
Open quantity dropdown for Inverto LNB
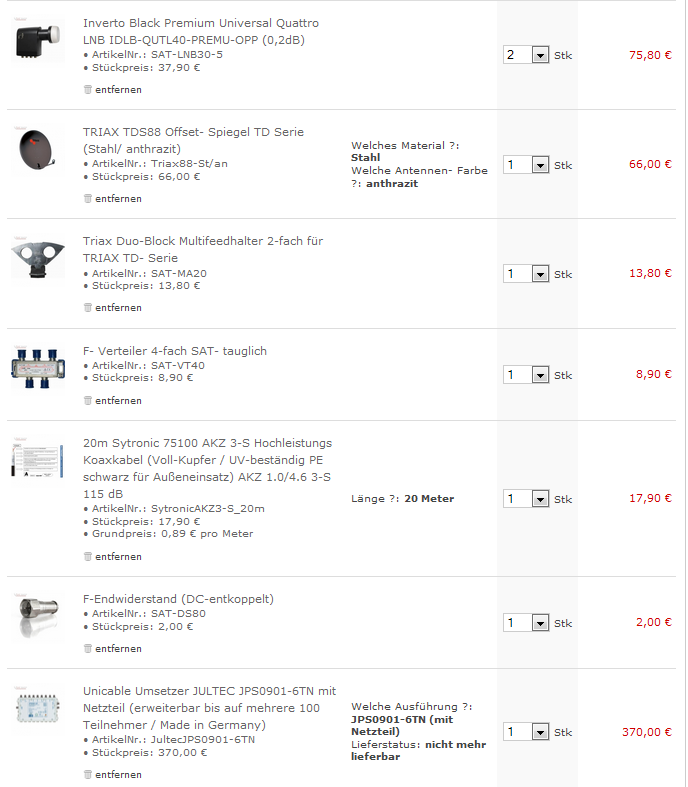pos(540,56)
